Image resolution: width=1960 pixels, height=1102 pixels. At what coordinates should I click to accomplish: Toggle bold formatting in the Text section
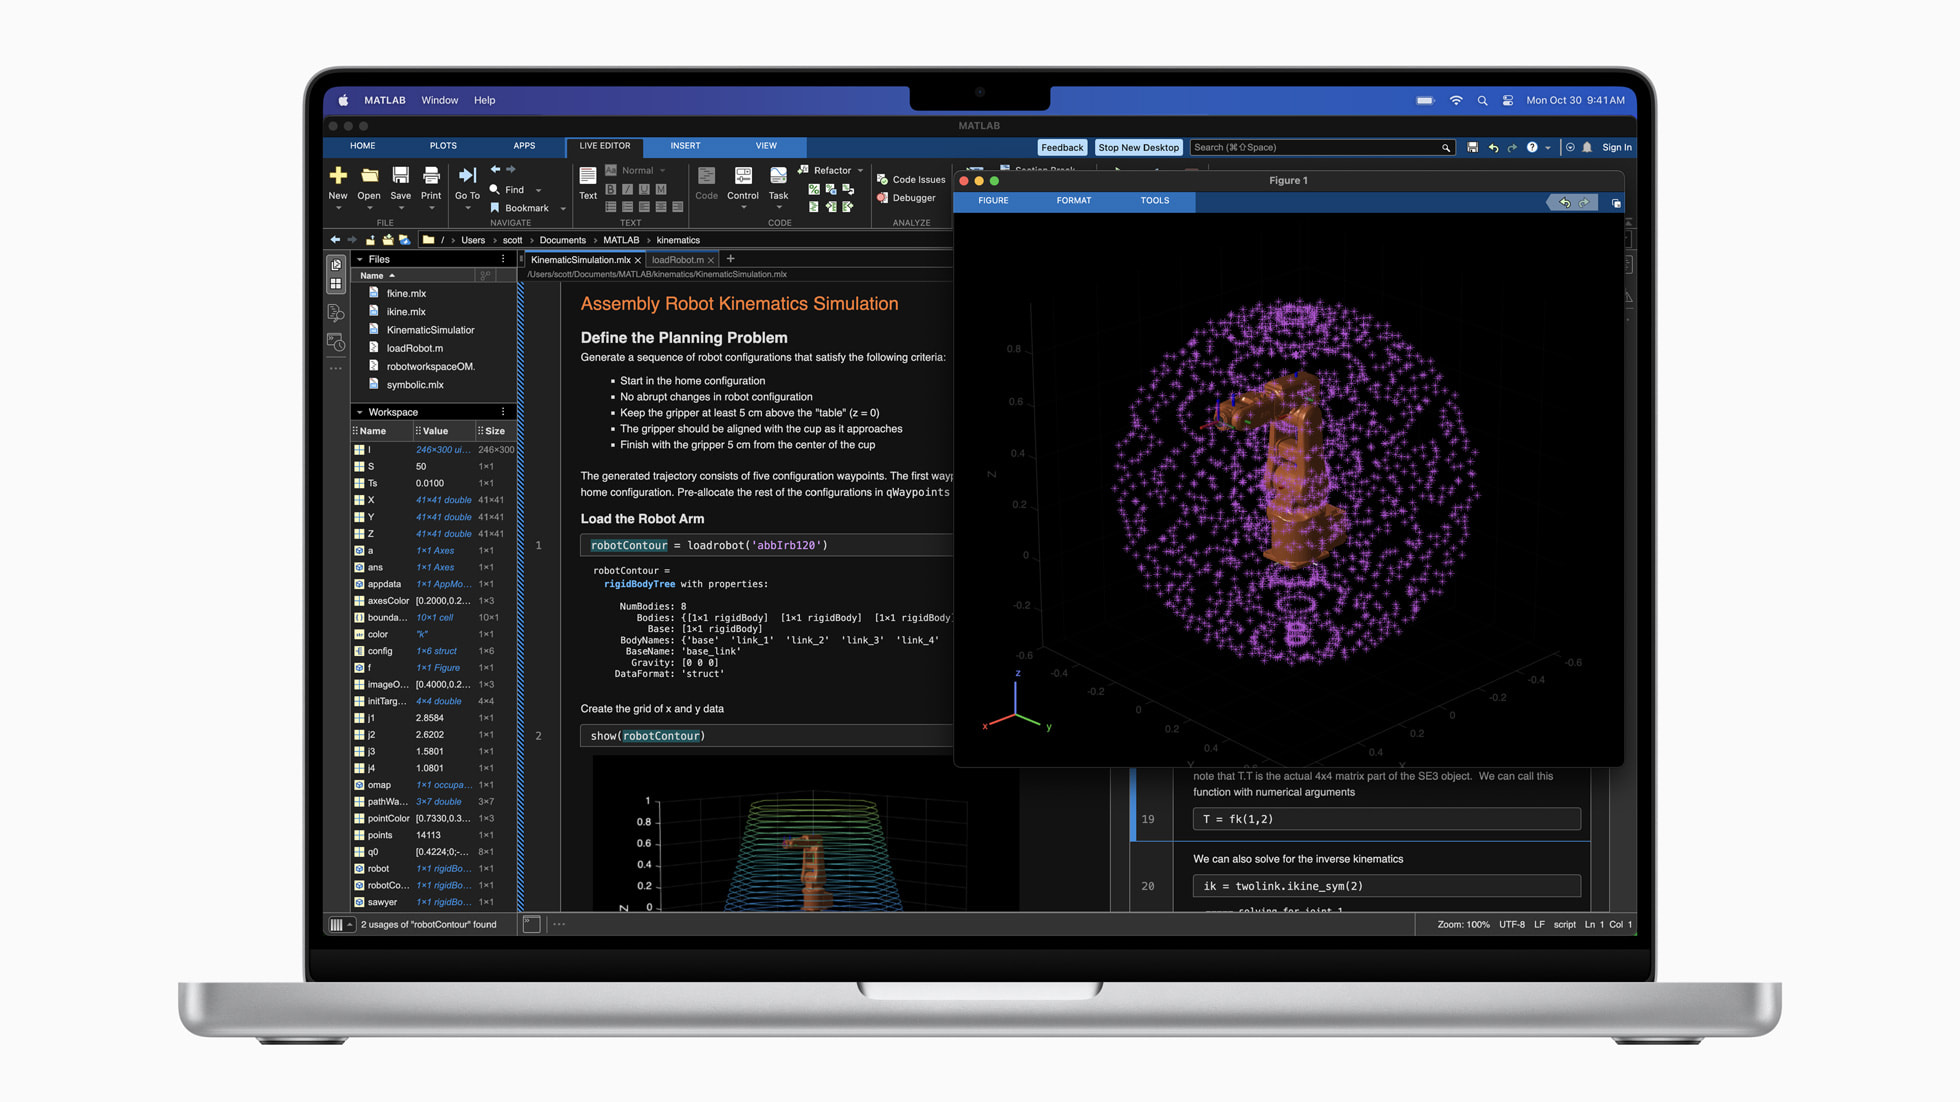pyautogui.click(x=611, y=190)
